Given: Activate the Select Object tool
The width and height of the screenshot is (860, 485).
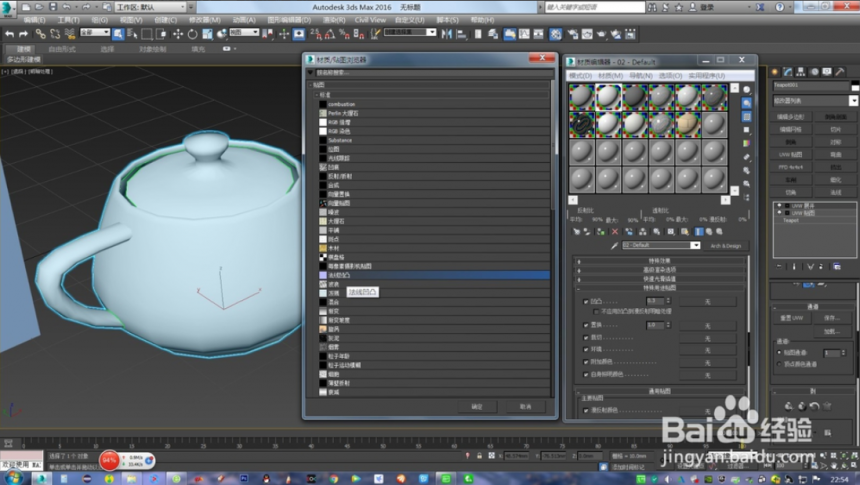Looking at the screenshot, I should pyautogui.click(x=118, y=34).
